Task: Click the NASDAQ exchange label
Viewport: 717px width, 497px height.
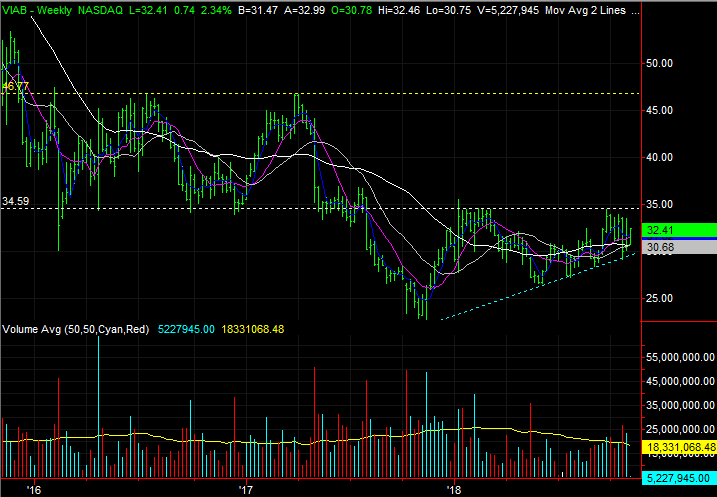Action: [100, 10]
